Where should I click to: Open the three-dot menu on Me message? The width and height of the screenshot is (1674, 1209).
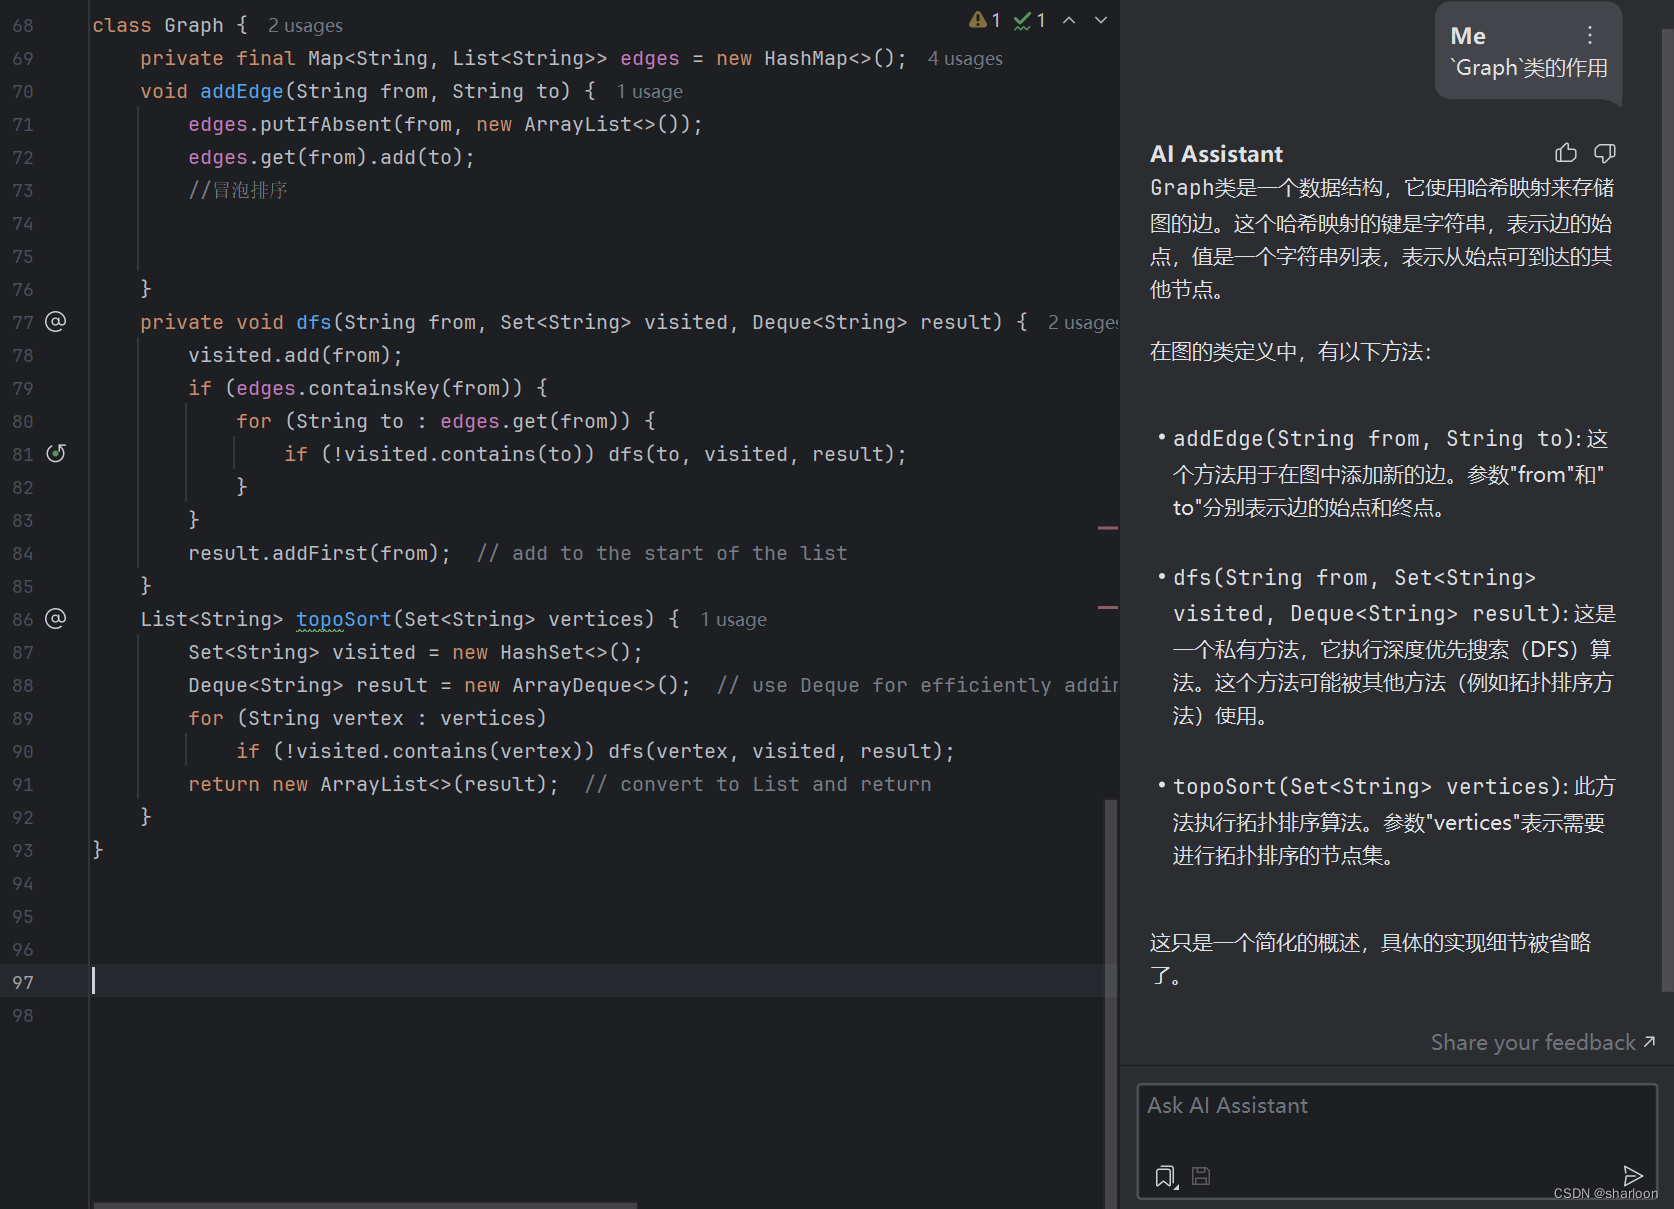pos(1590,35)
